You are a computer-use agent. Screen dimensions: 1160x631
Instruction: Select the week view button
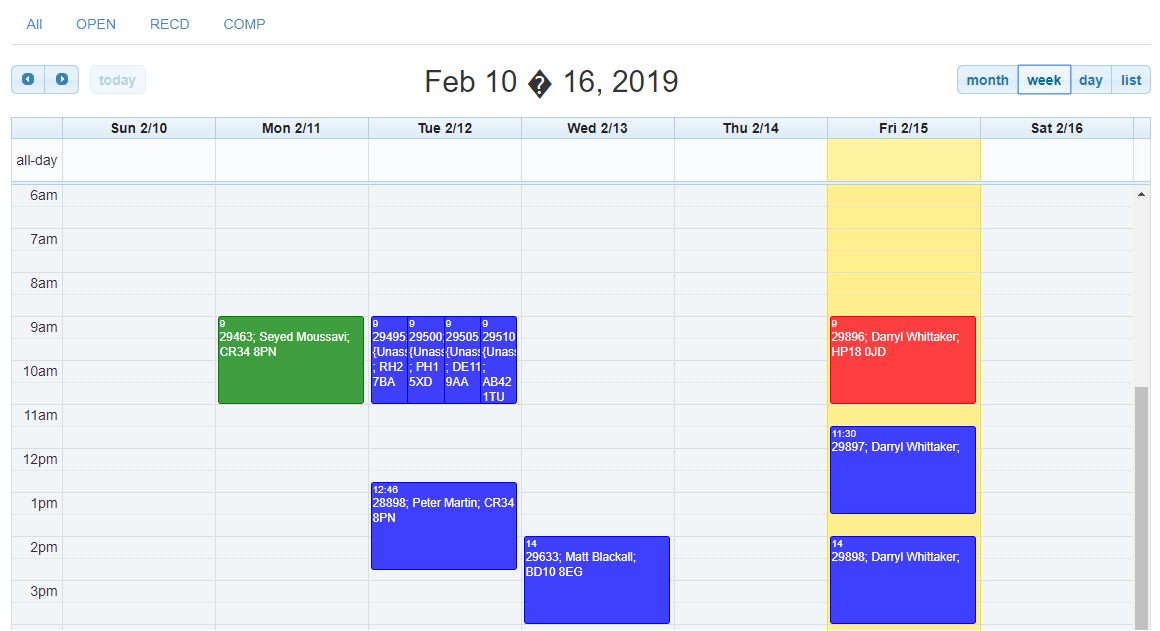(x=1044, y=80)
